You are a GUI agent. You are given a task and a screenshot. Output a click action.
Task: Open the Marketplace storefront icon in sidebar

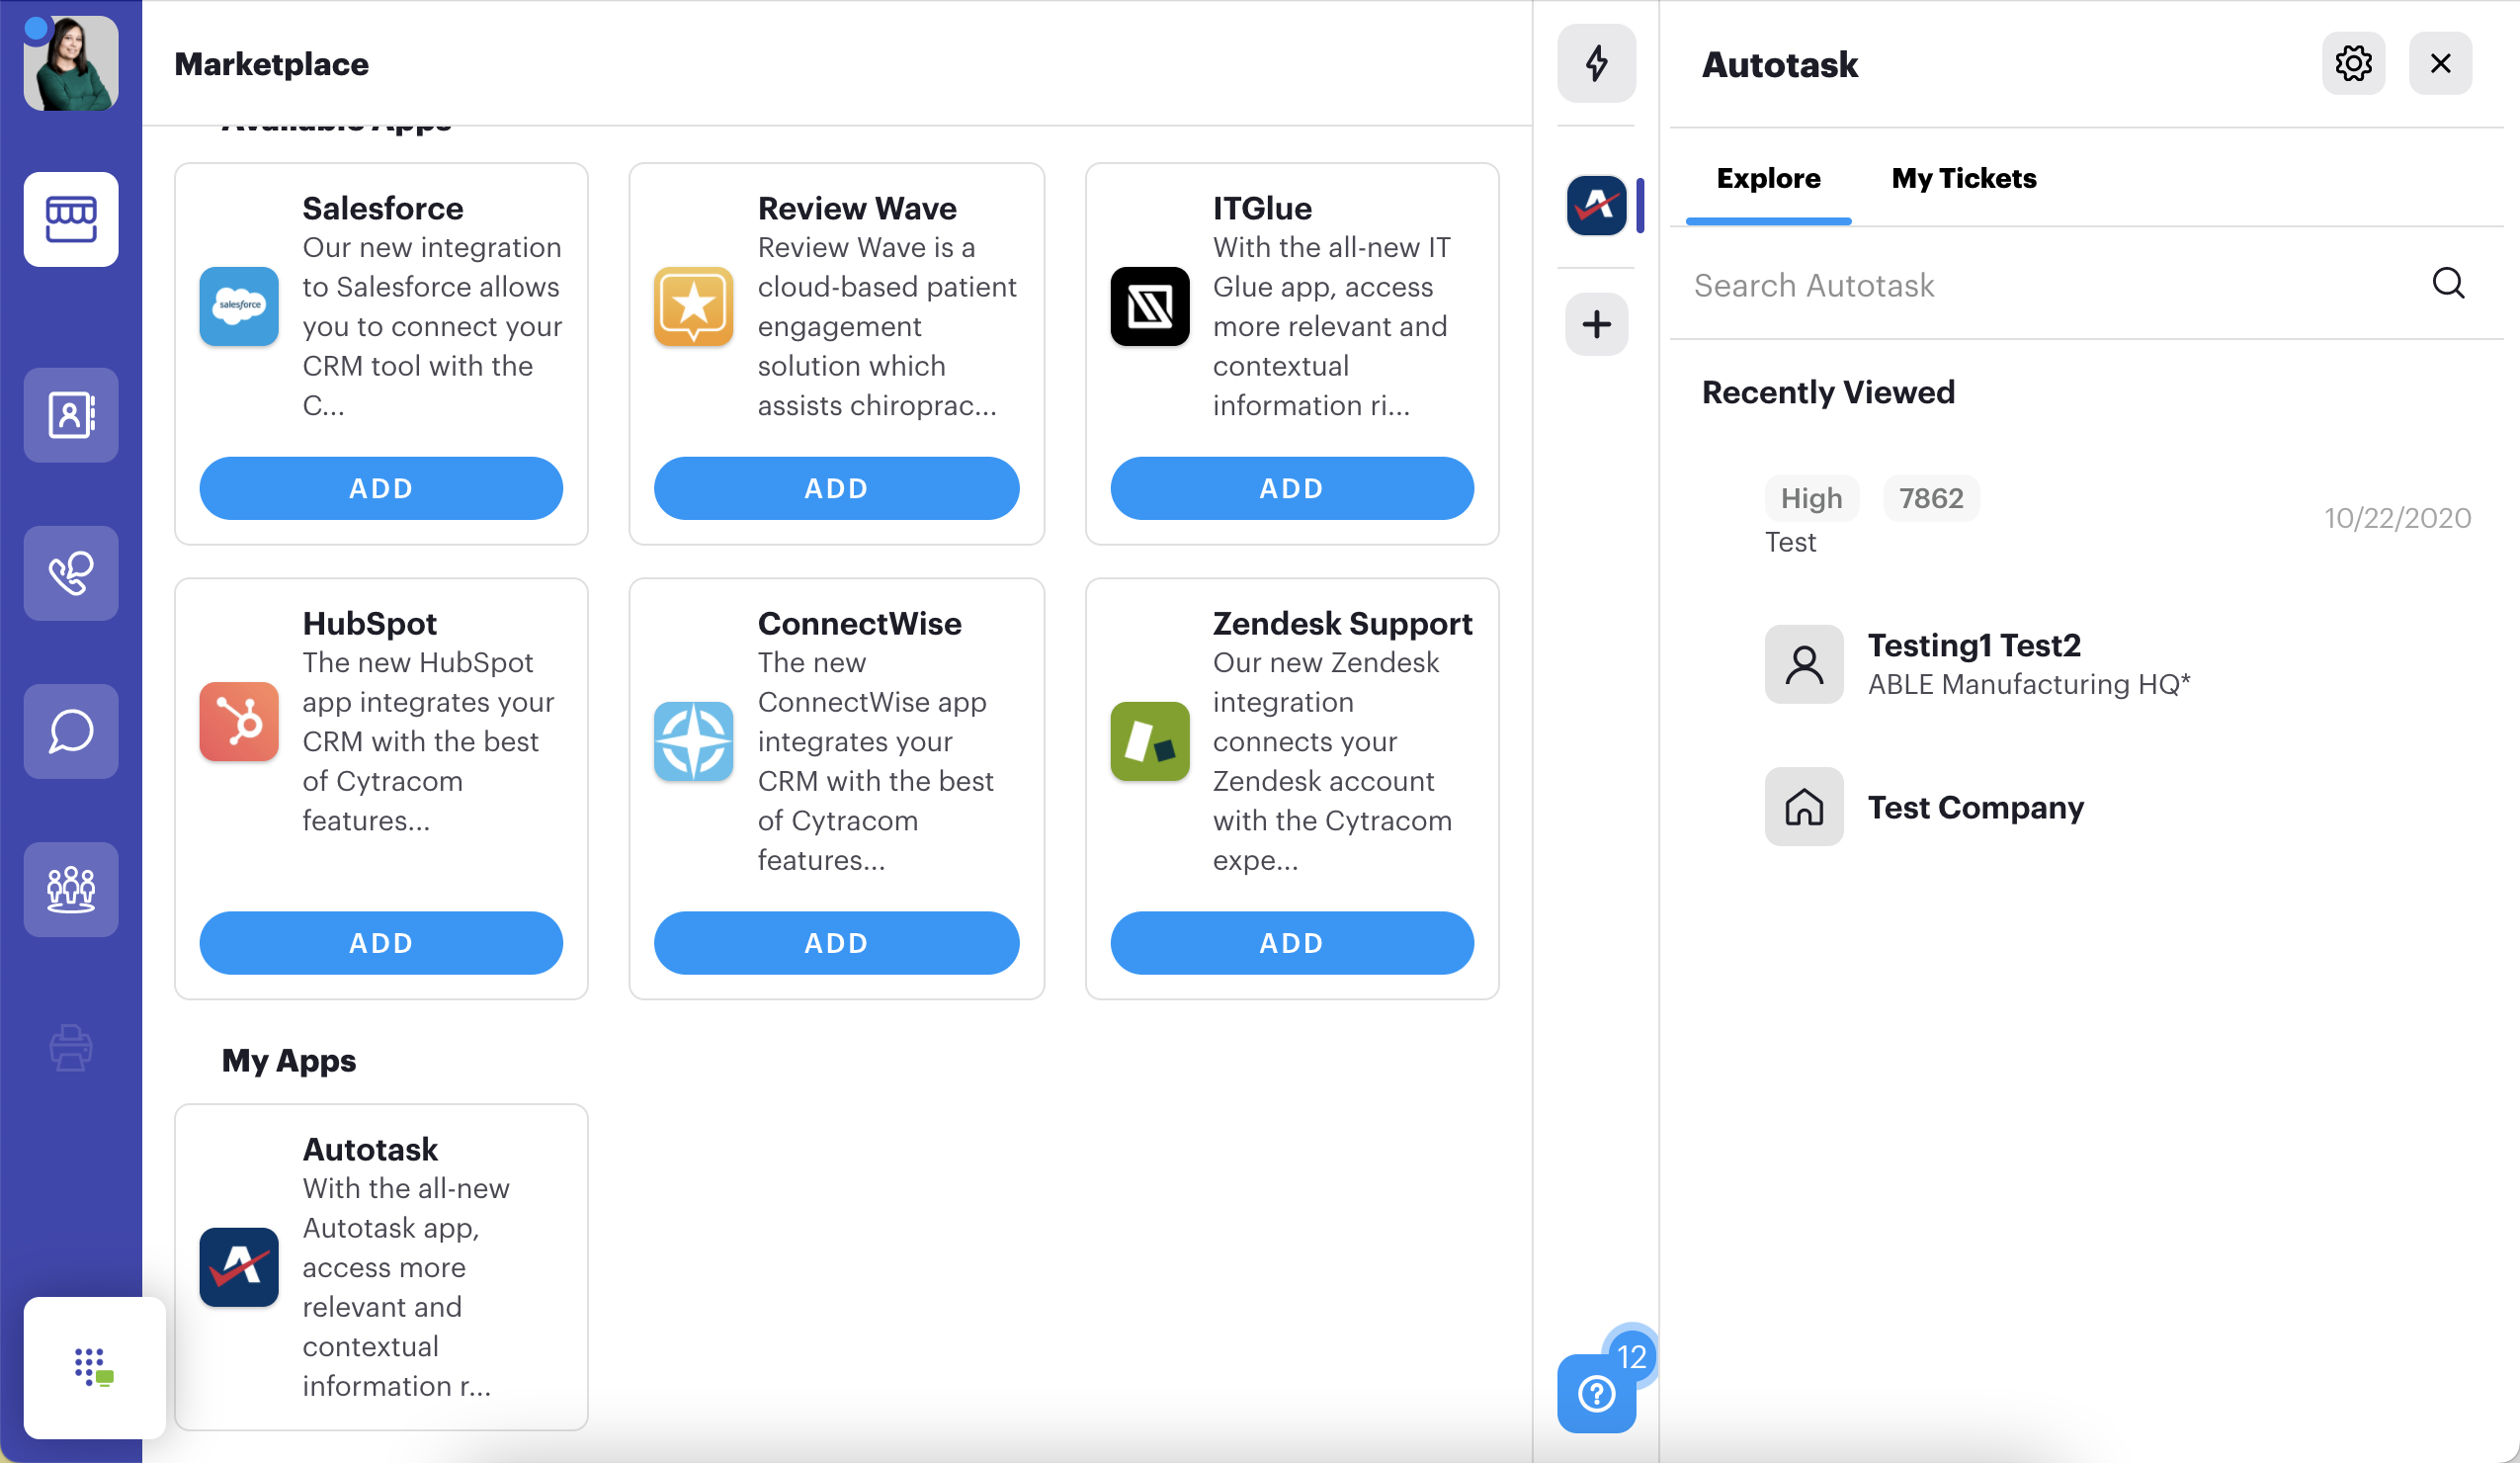[71, 219]
